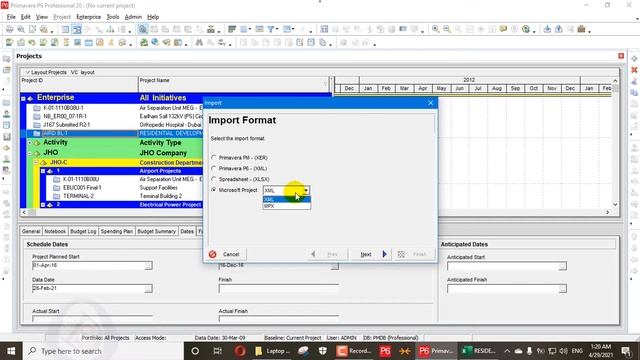Switch to the Notebook tab
This screenshot has height=360, width=640.
pyautogui.click(x=55, y=231)
